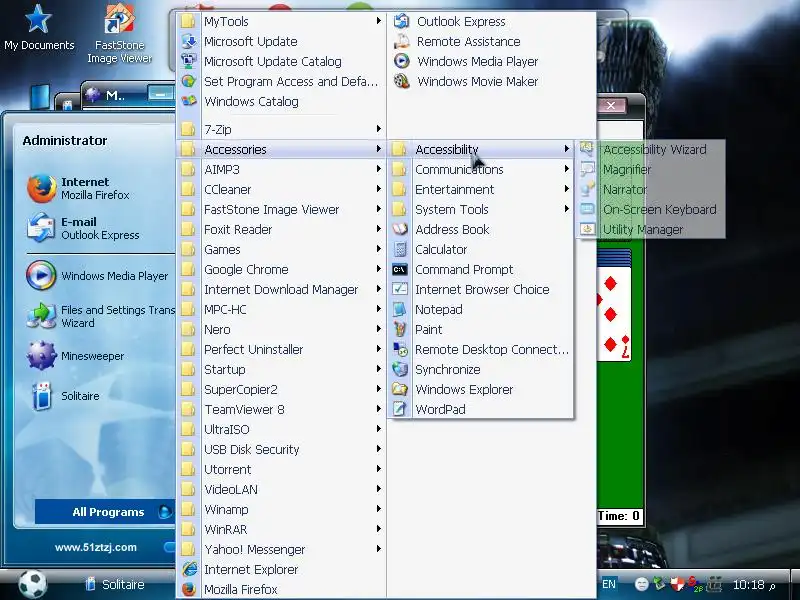Open FastStone Image Viewer desktop shortcut

pos(119,34)
